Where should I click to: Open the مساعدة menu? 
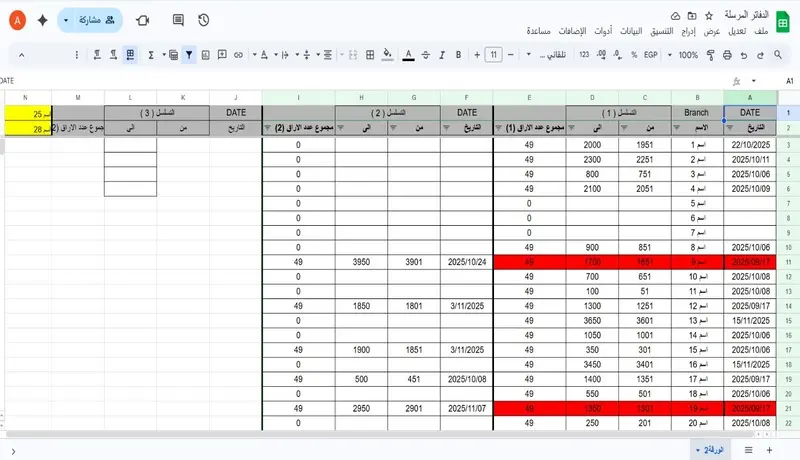click(538, 31)
